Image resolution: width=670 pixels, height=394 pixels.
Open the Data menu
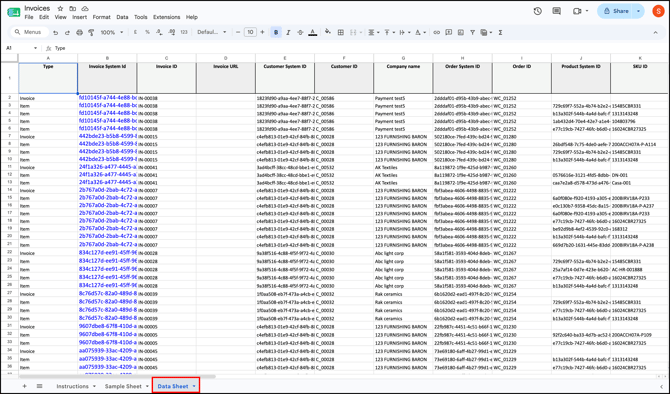coord(122,17)
